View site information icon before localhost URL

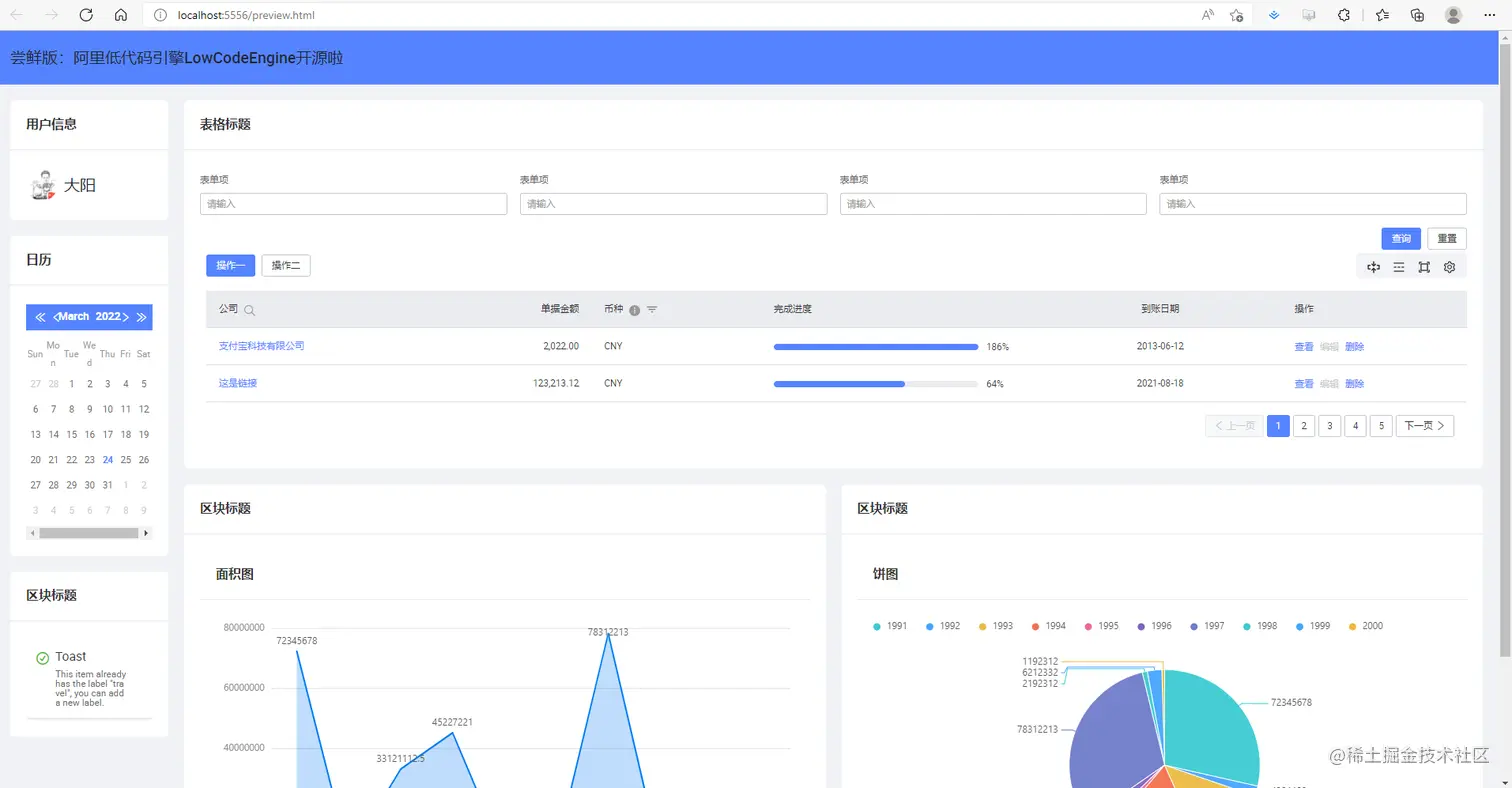160,15
